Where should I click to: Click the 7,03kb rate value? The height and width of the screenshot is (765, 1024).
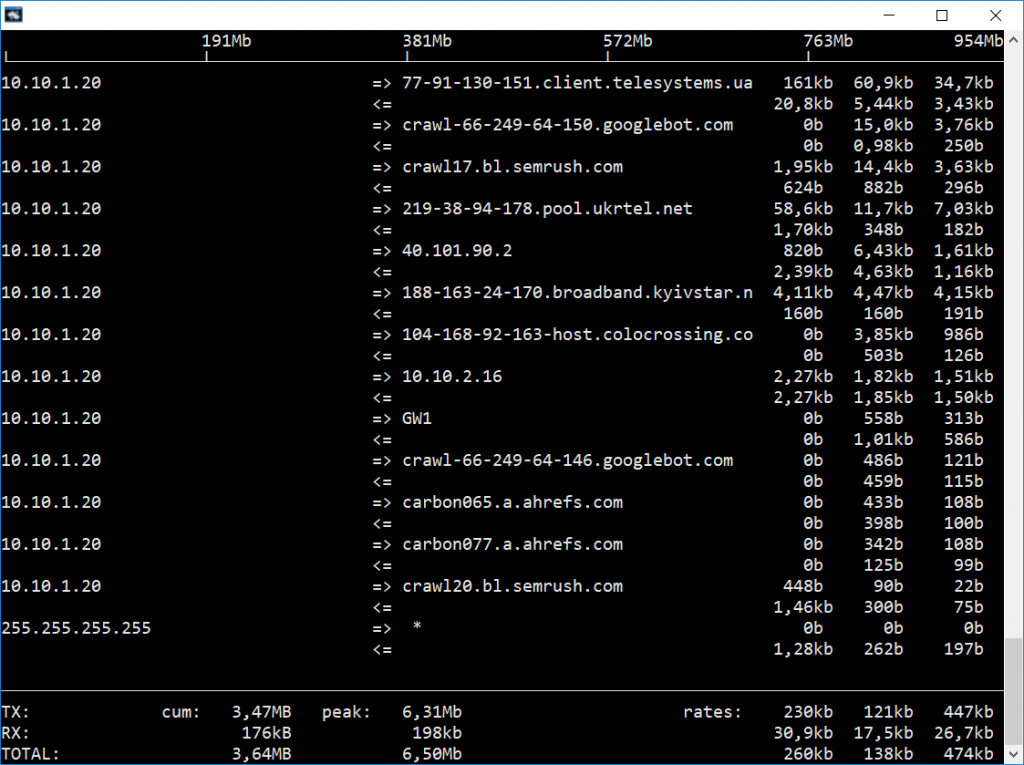(x=963, y=209)
